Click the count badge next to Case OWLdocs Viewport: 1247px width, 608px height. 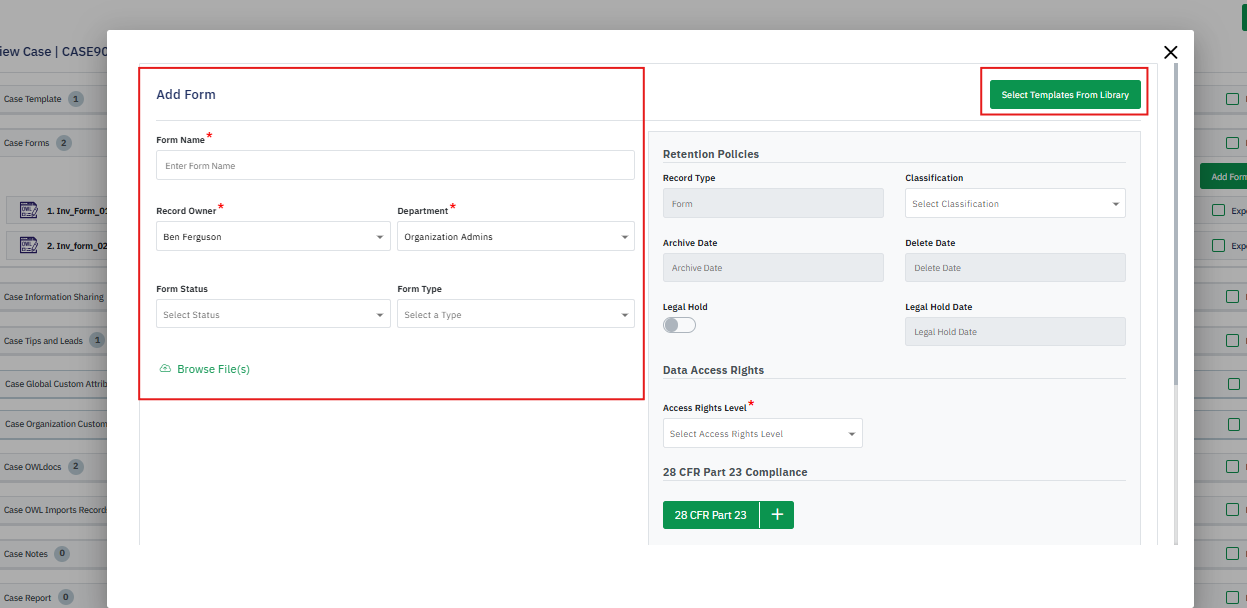[x=76, y=467]
